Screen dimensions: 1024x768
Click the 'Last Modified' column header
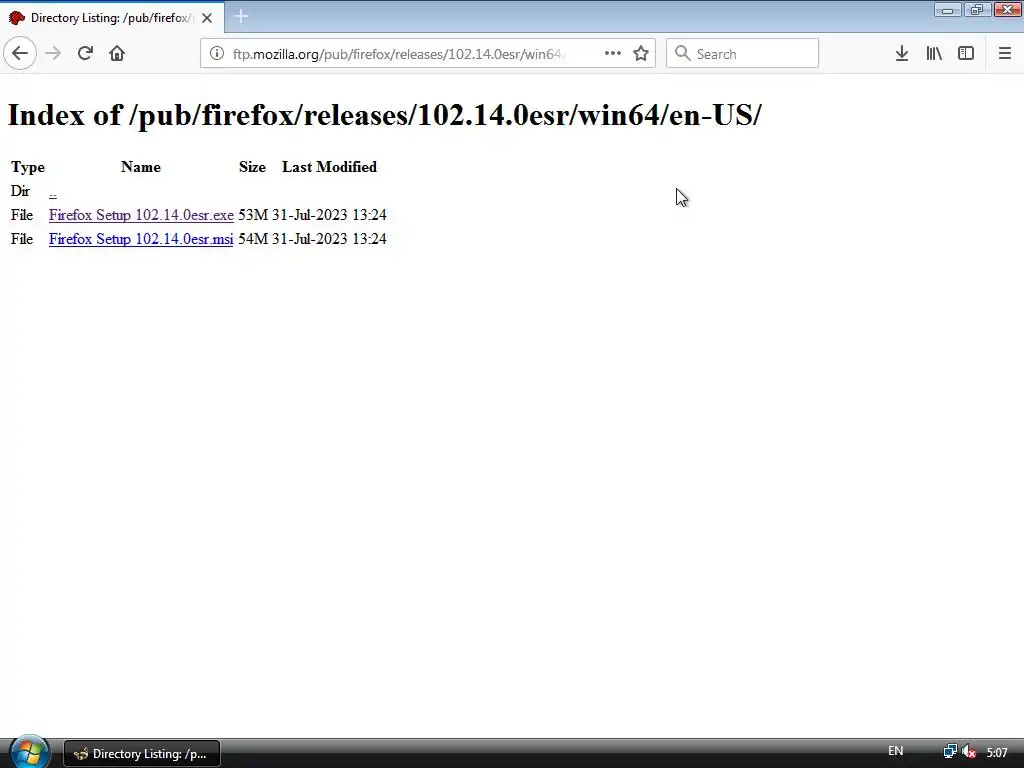click(x=329, y=167)
